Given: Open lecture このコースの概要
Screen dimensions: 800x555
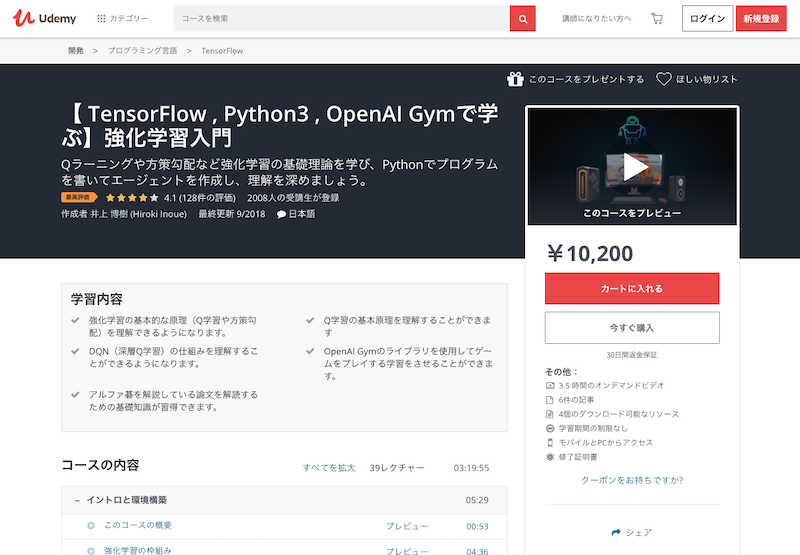Looking at the screenshot, I should click(138, 525).
